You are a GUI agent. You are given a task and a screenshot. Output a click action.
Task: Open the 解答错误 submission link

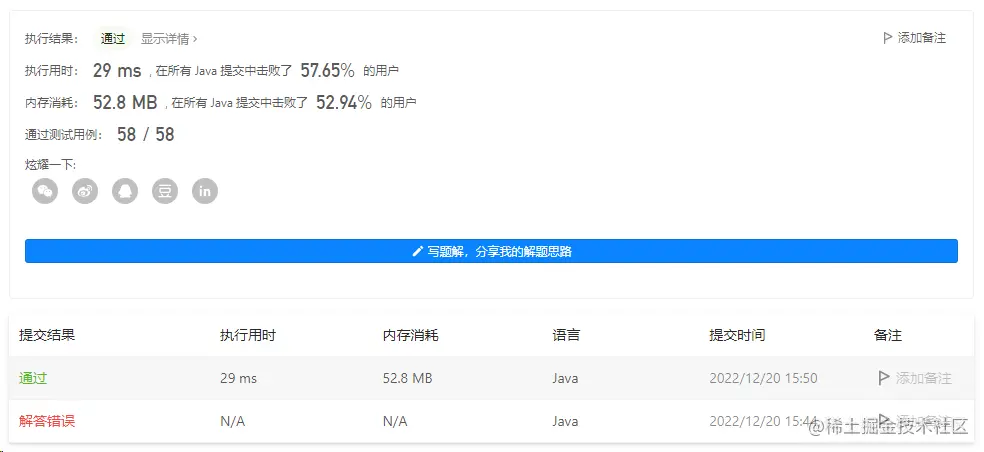(x=46, y=421)
